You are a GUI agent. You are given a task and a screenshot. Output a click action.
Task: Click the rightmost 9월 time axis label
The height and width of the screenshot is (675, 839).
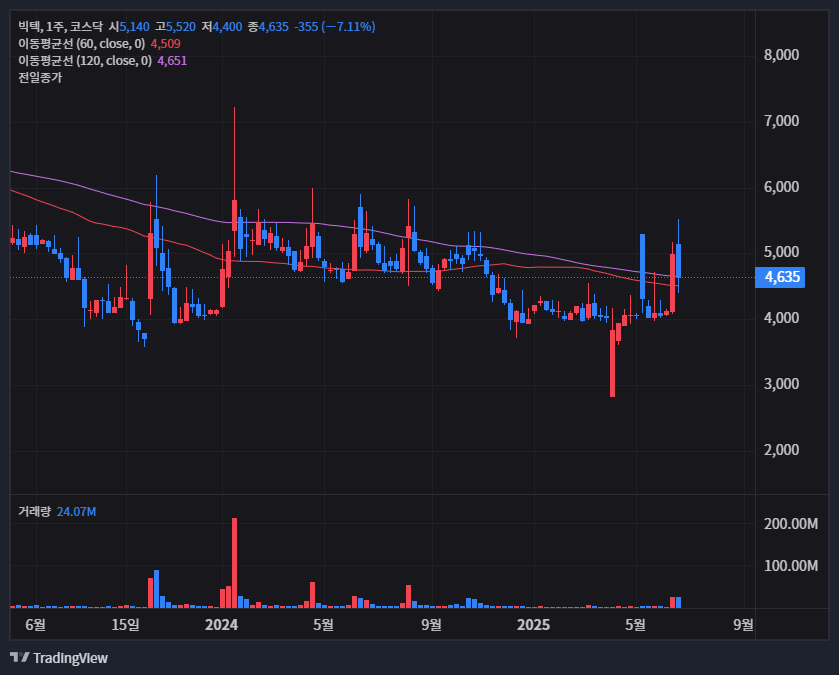pyautogui.click(x=743, y=625)
